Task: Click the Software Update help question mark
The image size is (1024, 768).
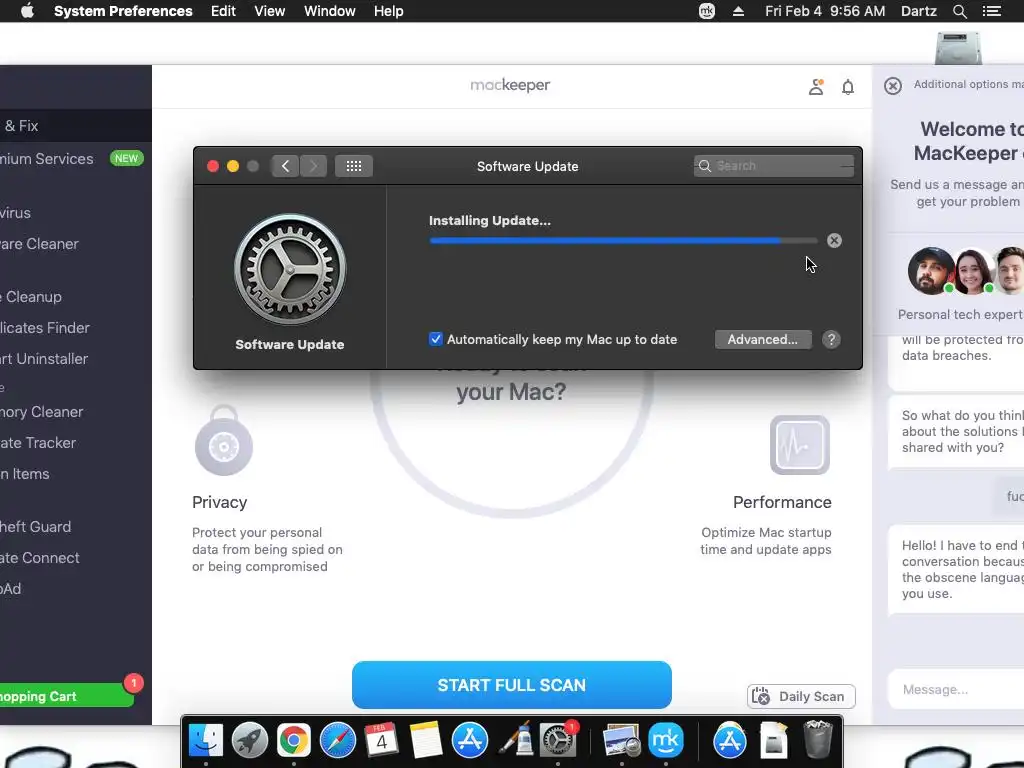Action: (831, 339)
